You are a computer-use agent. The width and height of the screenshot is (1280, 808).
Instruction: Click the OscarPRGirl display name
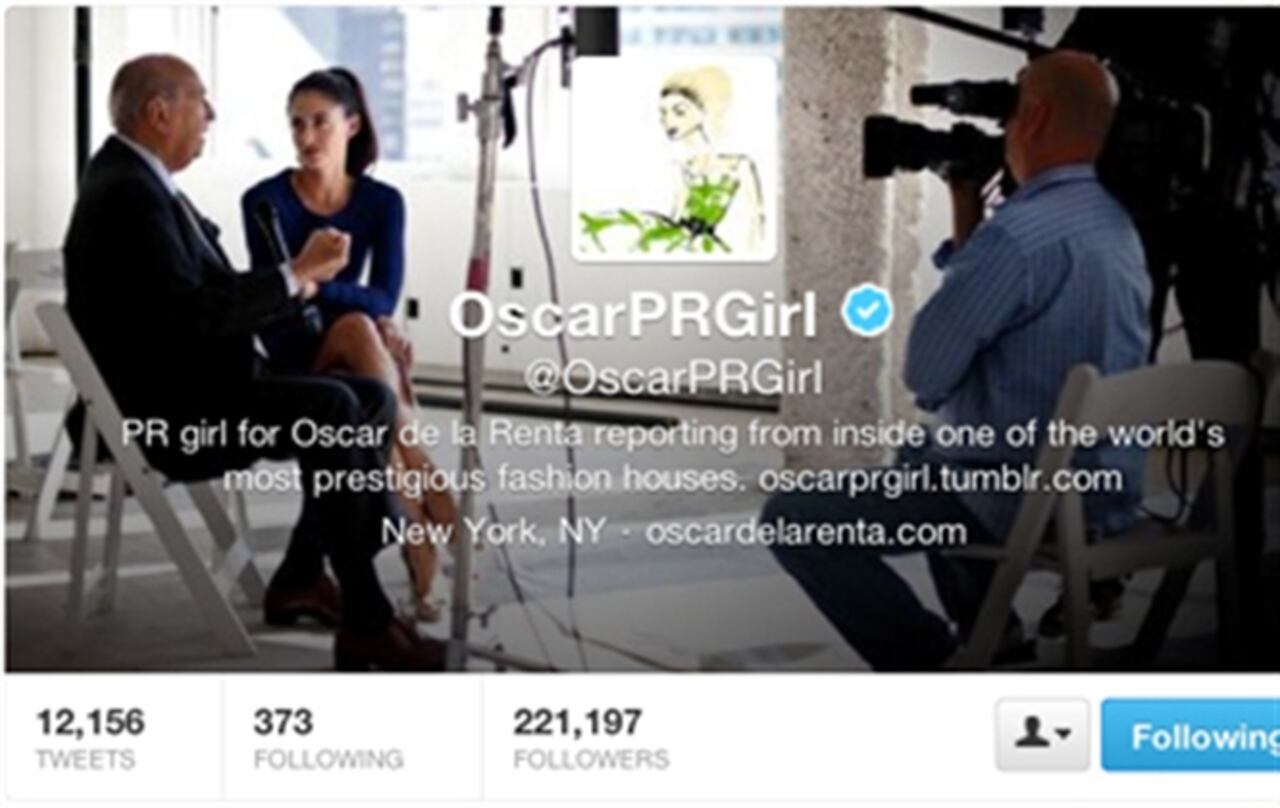tap(632, 315)
